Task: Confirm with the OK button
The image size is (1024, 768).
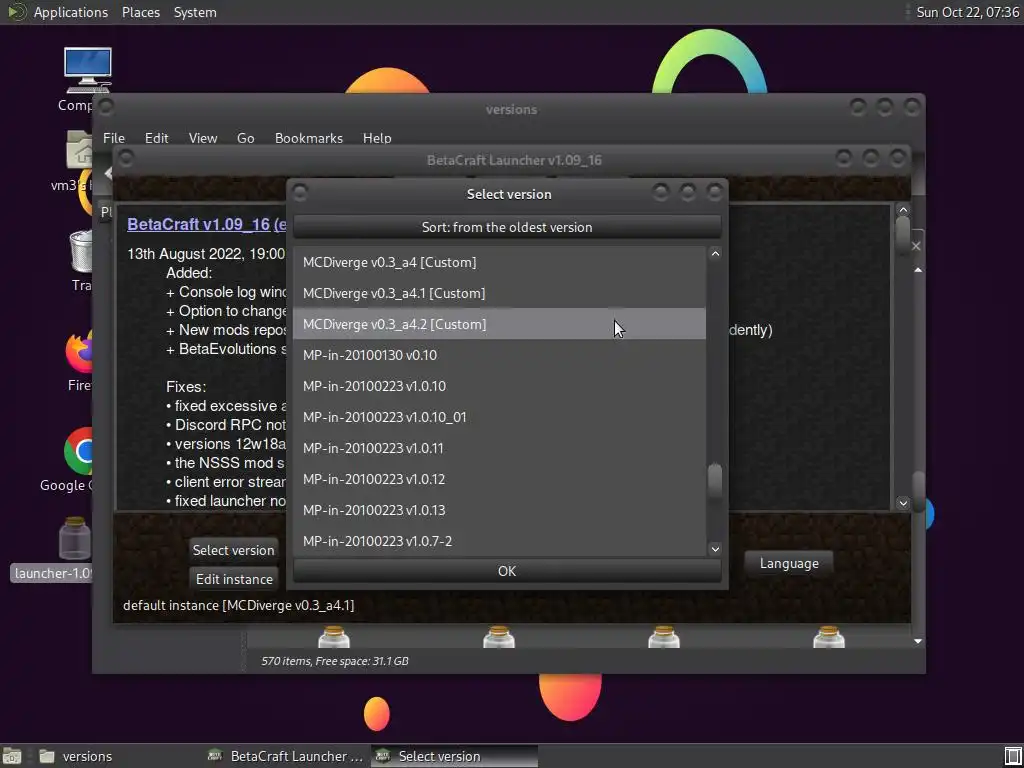Action: point(507,571)
